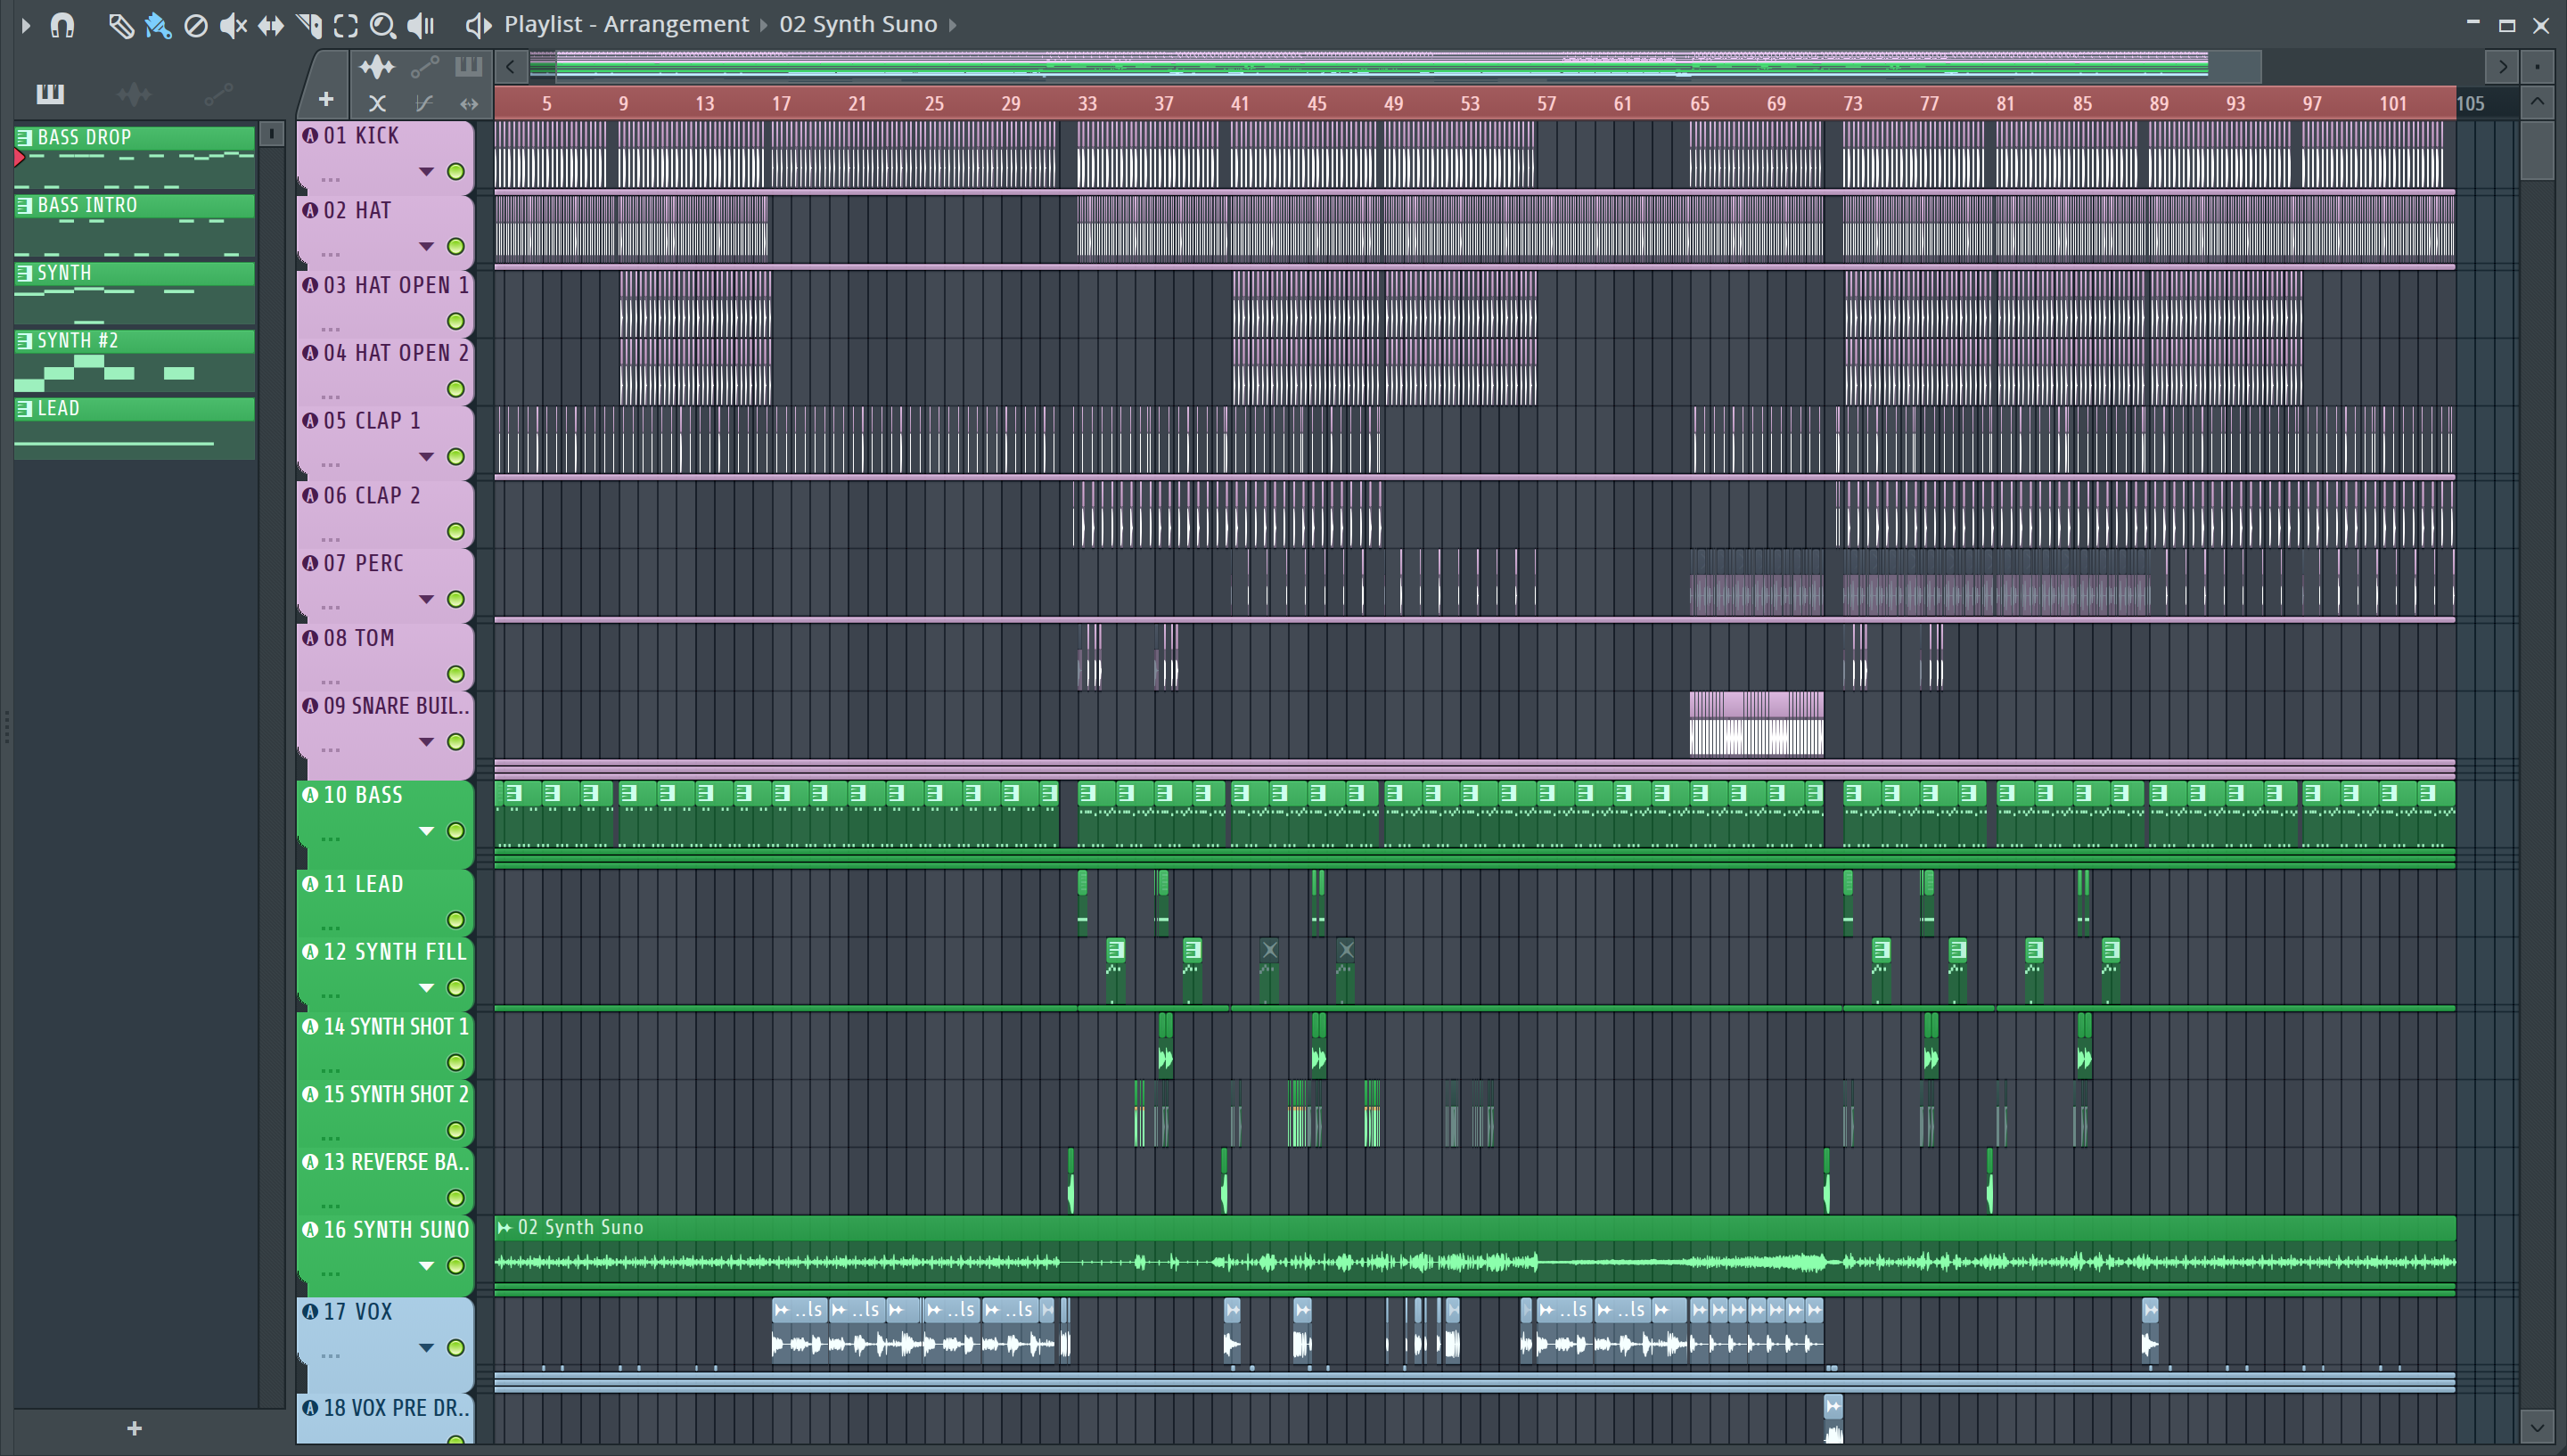The height and width of the screenshot is (1456, 2567).
Task: Select the Playback speaker tool
Action: [421, 24]
